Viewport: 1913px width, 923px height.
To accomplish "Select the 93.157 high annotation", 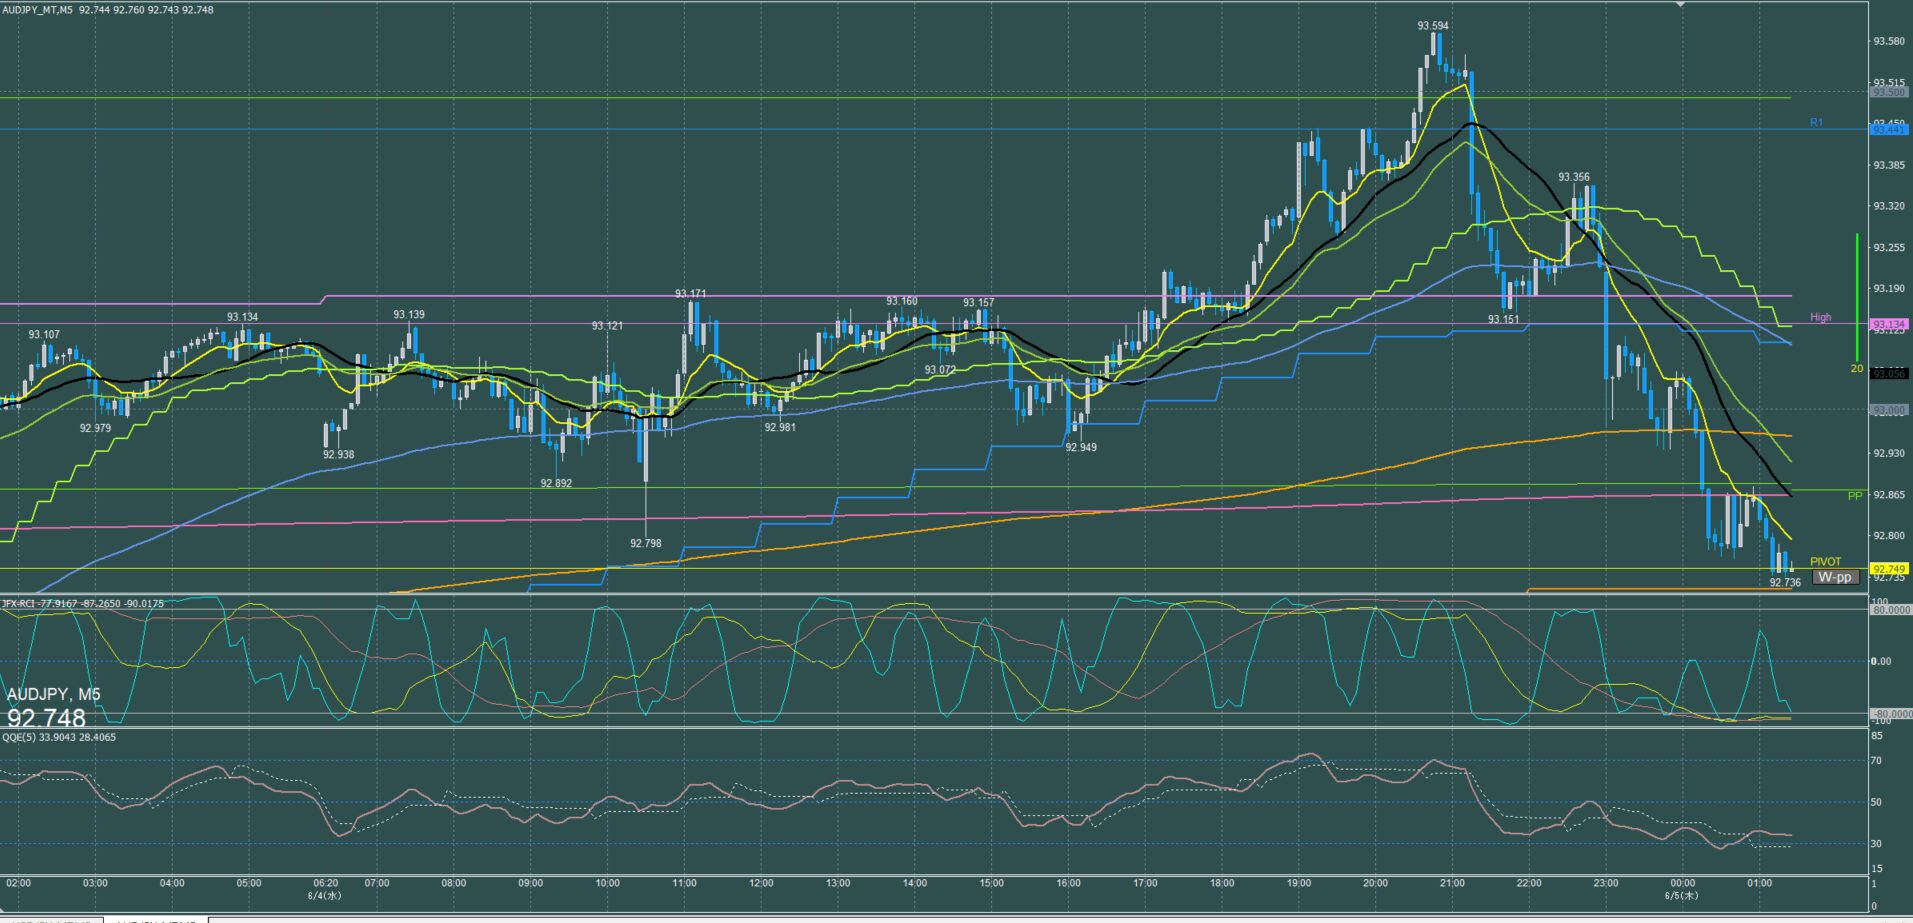I will (x=978, y=303).
